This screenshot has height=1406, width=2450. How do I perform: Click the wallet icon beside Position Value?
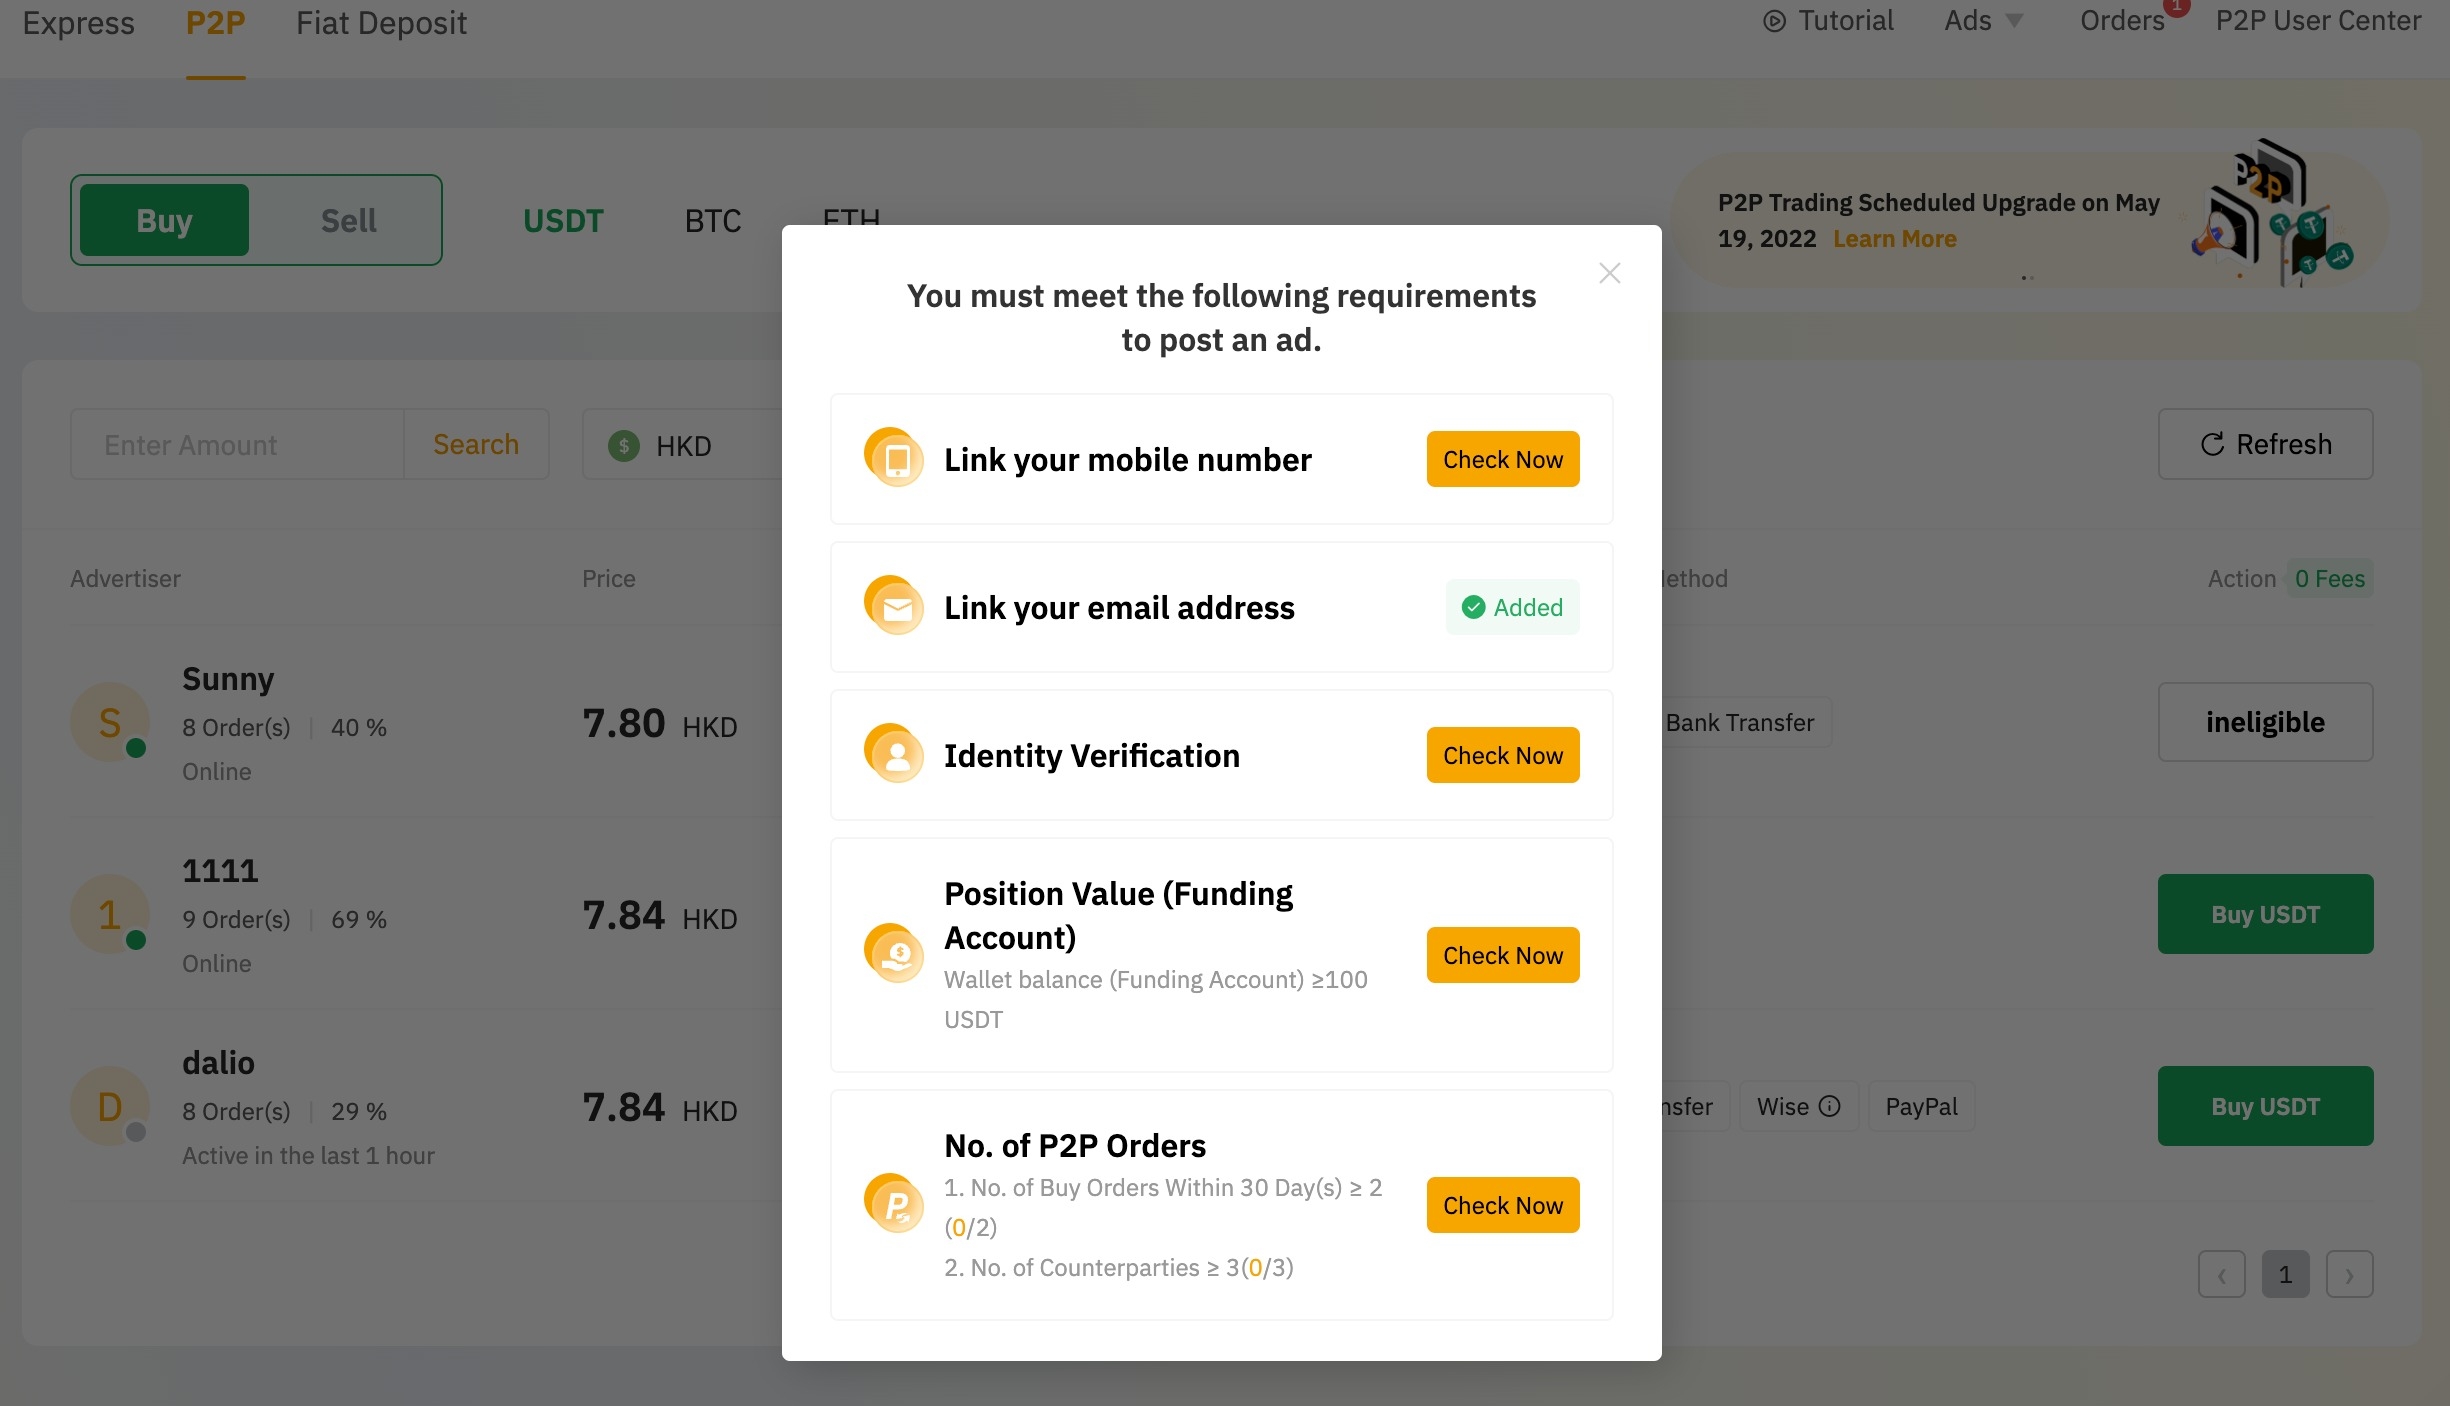point(895,953)
